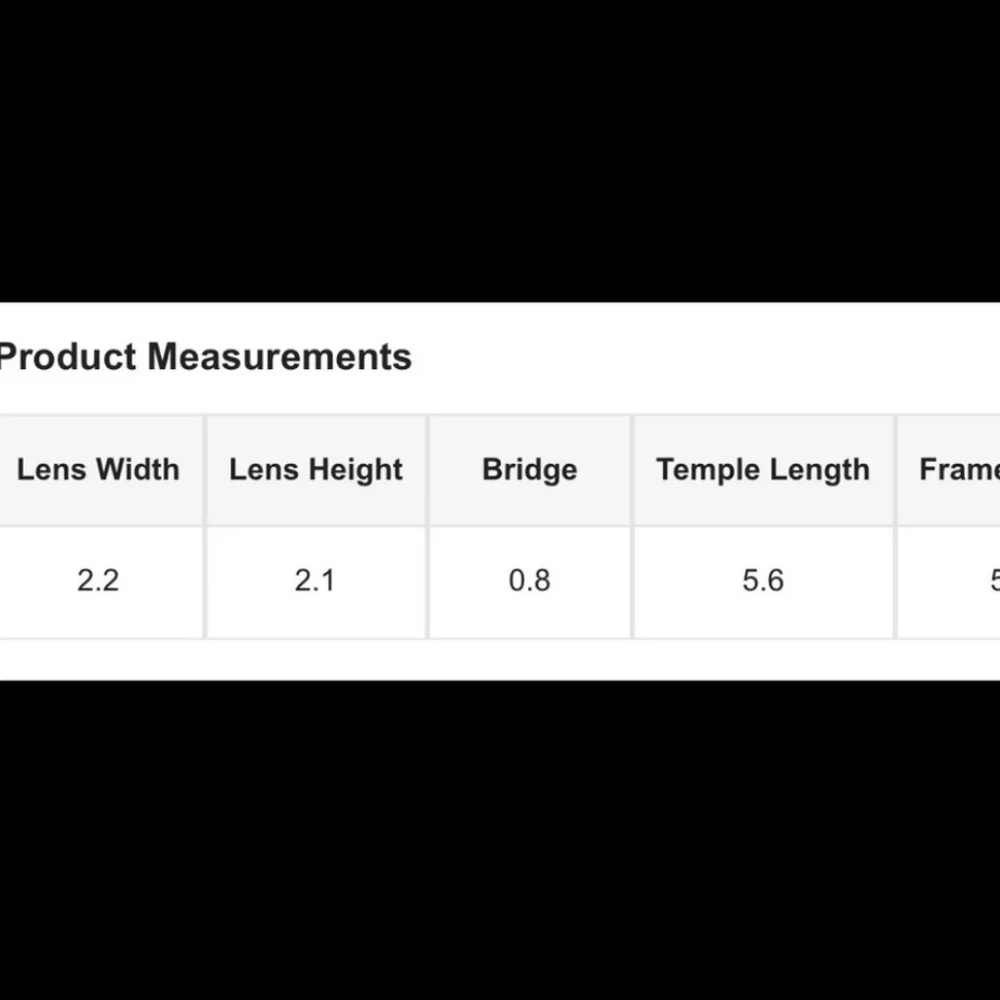Click the partially visible Frame column header
Viewport: 1000px width, 1000px height.
pyautogui.click(x=949, y=470)
